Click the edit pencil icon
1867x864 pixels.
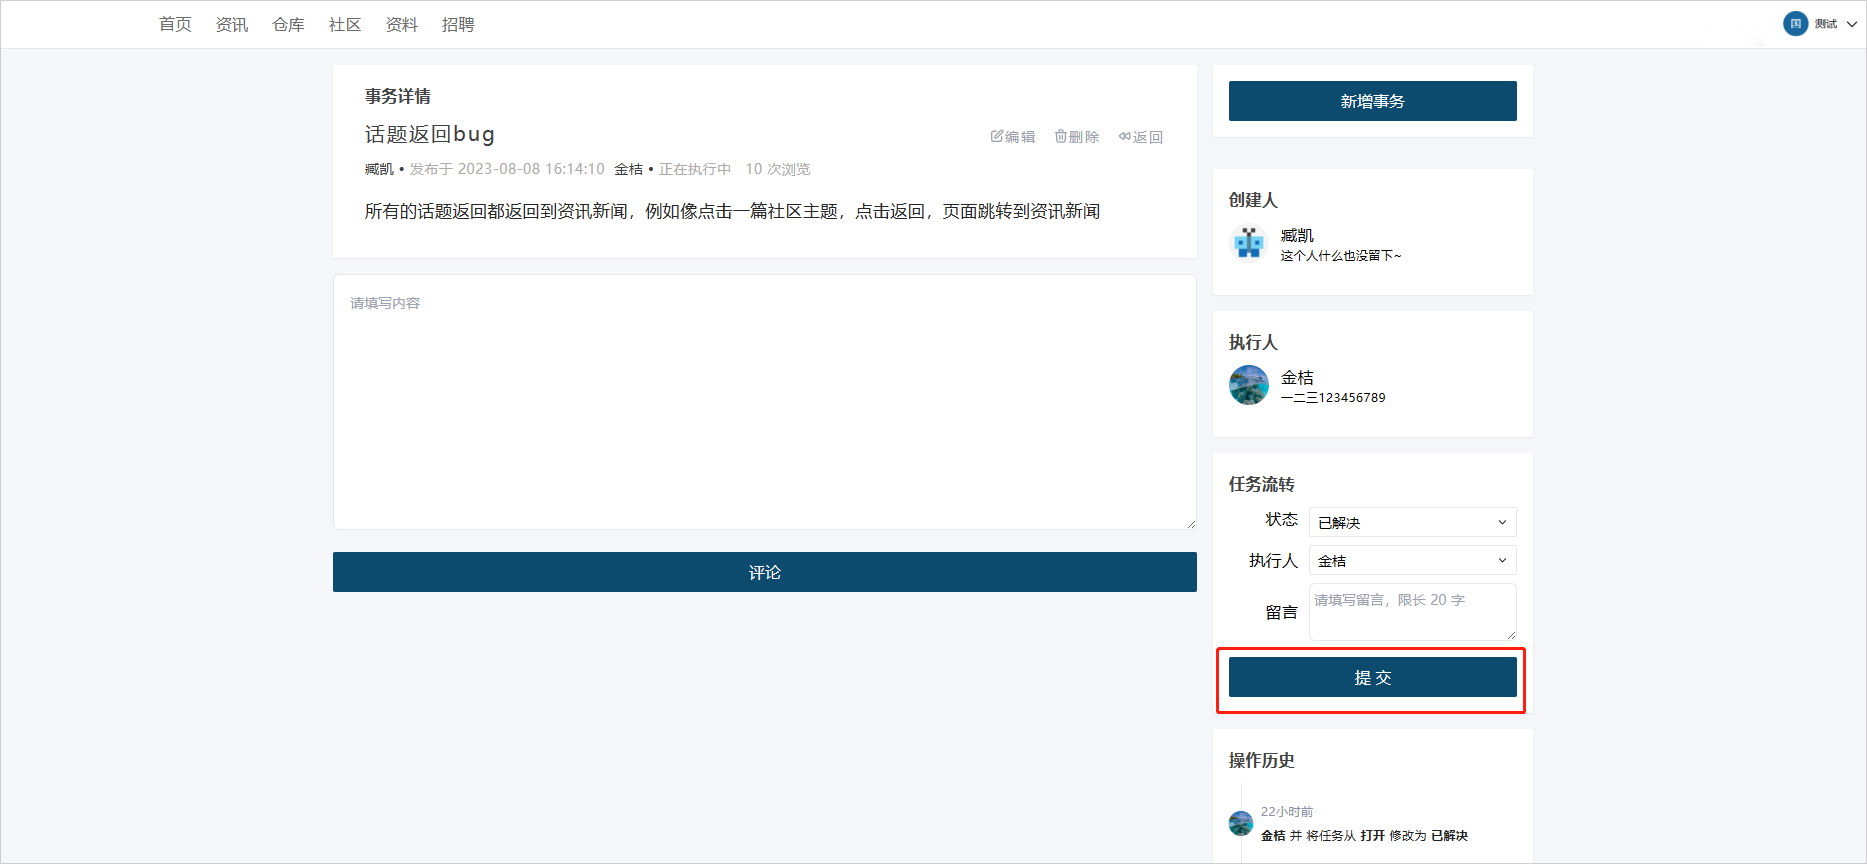[997, 136]
